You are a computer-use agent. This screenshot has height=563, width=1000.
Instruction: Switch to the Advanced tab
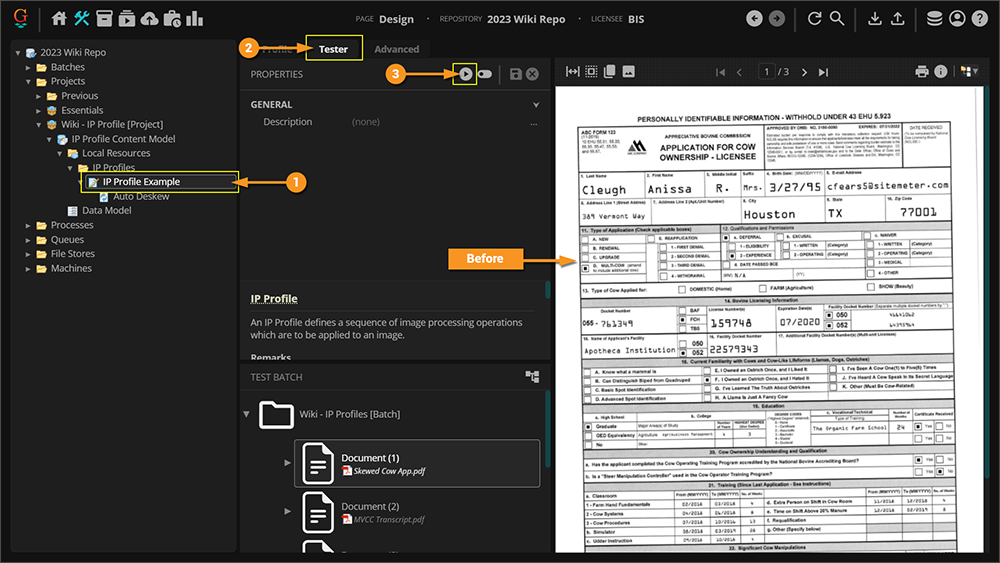click(x=396, y=49)
